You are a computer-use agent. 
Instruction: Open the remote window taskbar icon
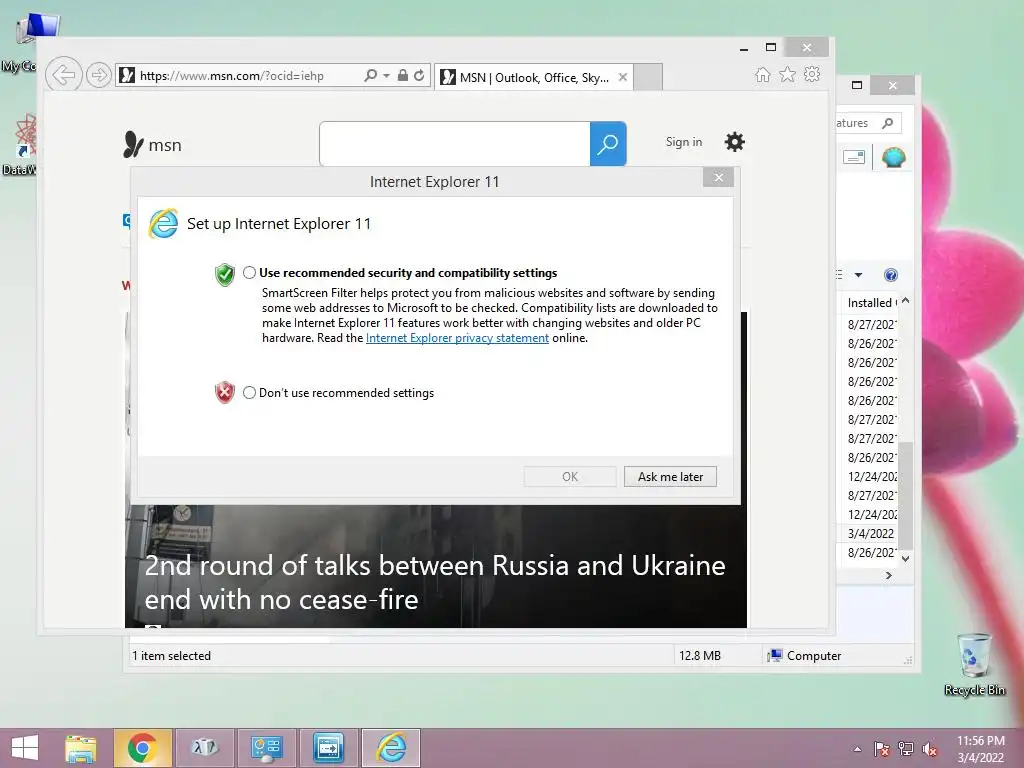coord(328,748)
